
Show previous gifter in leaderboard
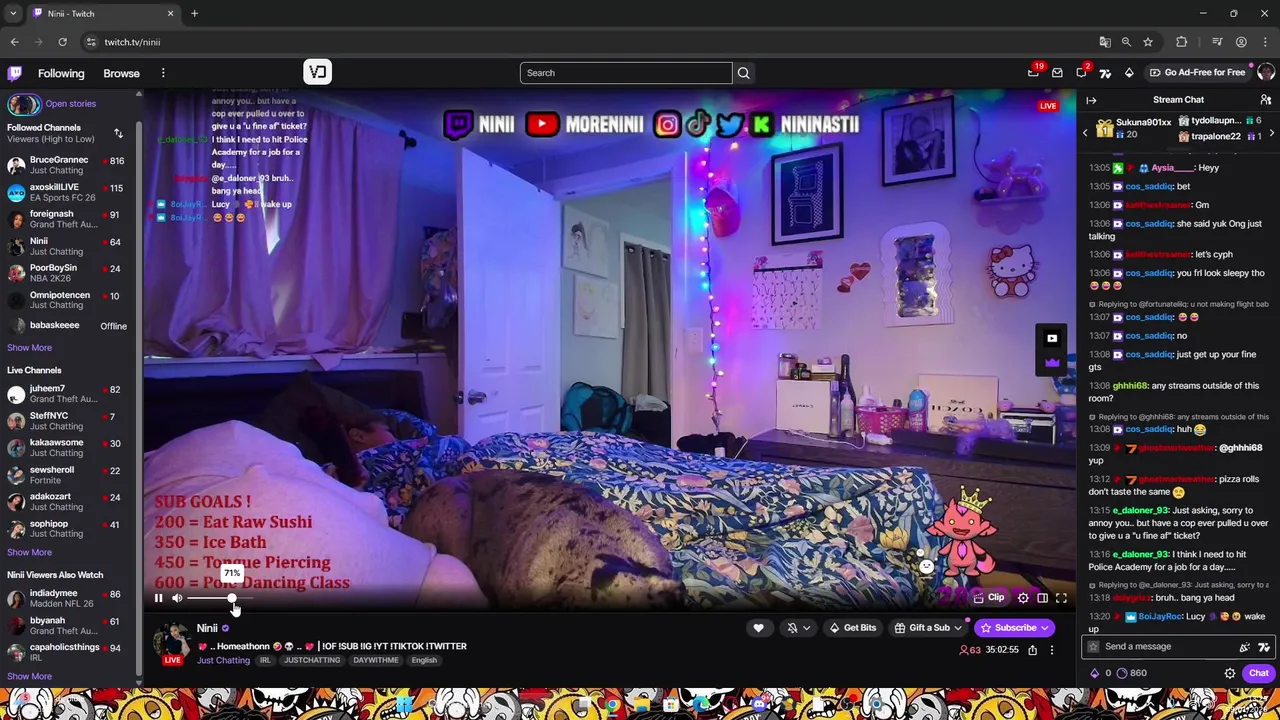coord(1085,133)
